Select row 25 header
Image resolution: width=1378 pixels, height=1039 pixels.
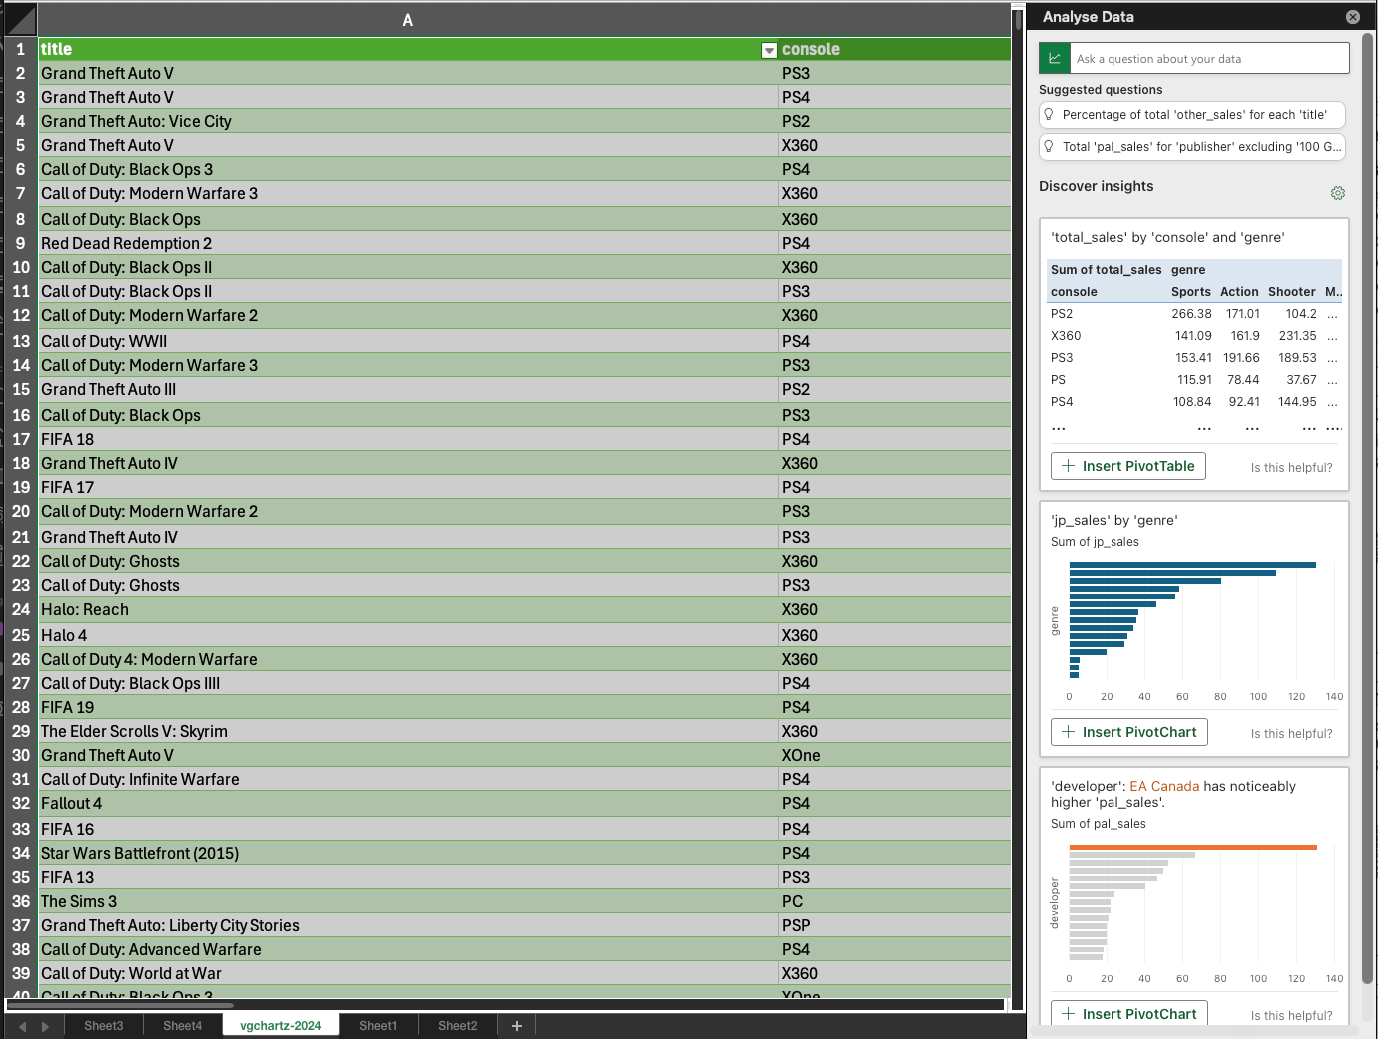21,635
